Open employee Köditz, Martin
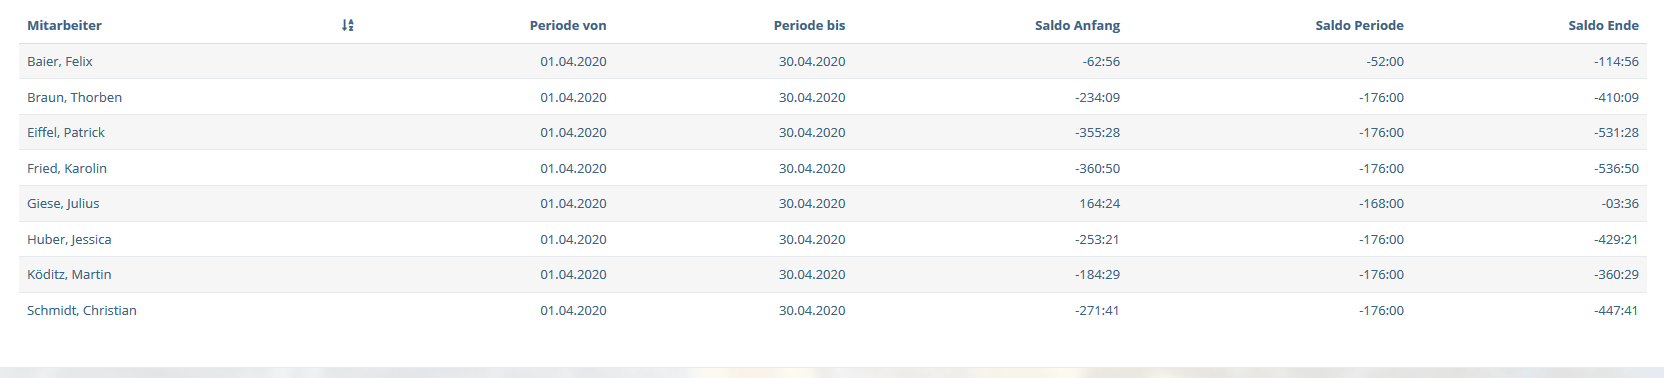Screen dimensions: 1664x378 point(69,274)
